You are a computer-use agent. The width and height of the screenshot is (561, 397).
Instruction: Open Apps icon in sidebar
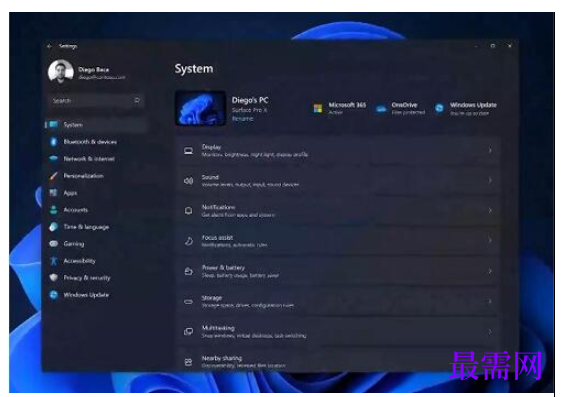(x=53, y=192)
